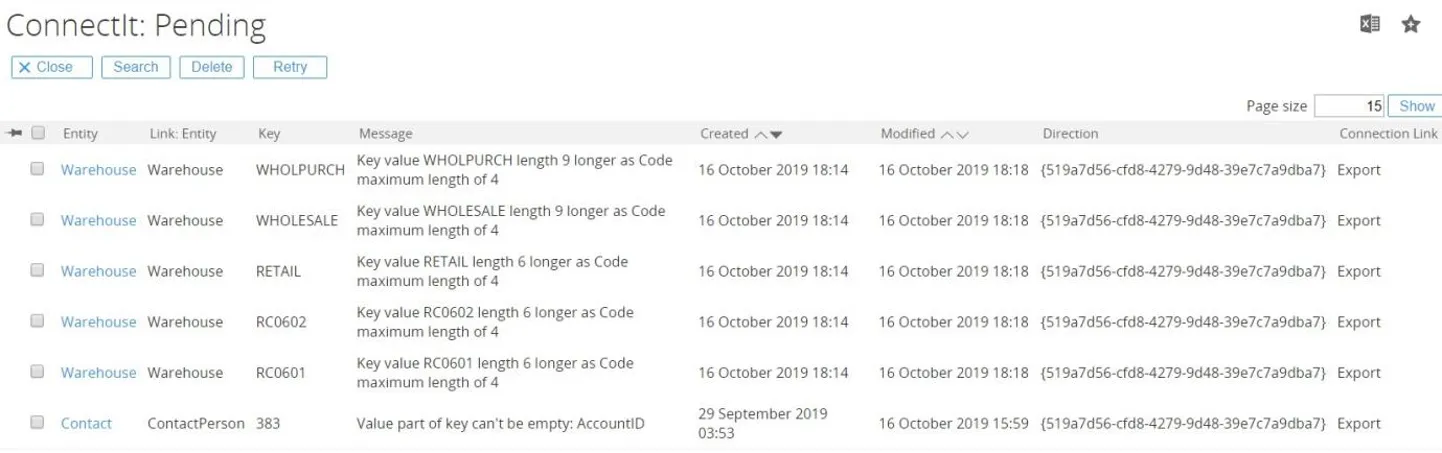Export list to Excel icon
The height and width of the screenshot is (453, 1442).
point(1370,25)
